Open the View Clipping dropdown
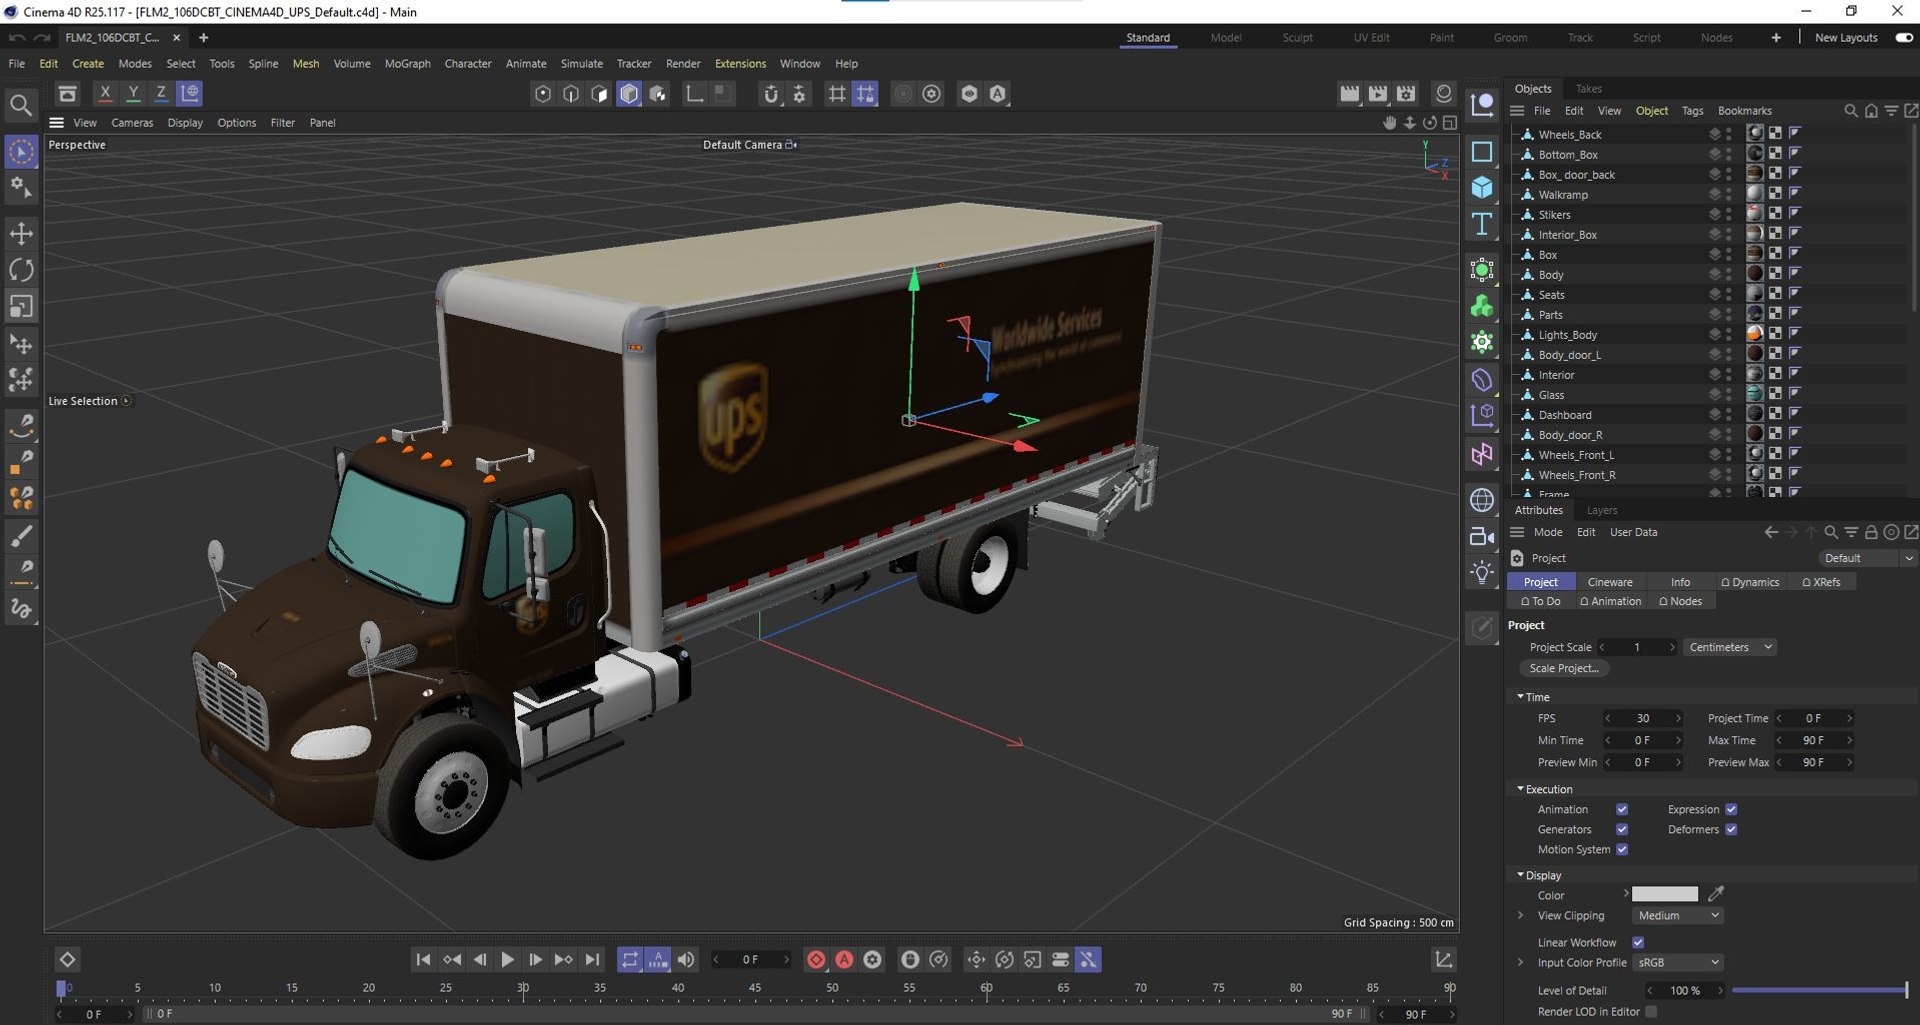The height and width of the screenshot is (1025, 1920). [x=1678, y=916]
